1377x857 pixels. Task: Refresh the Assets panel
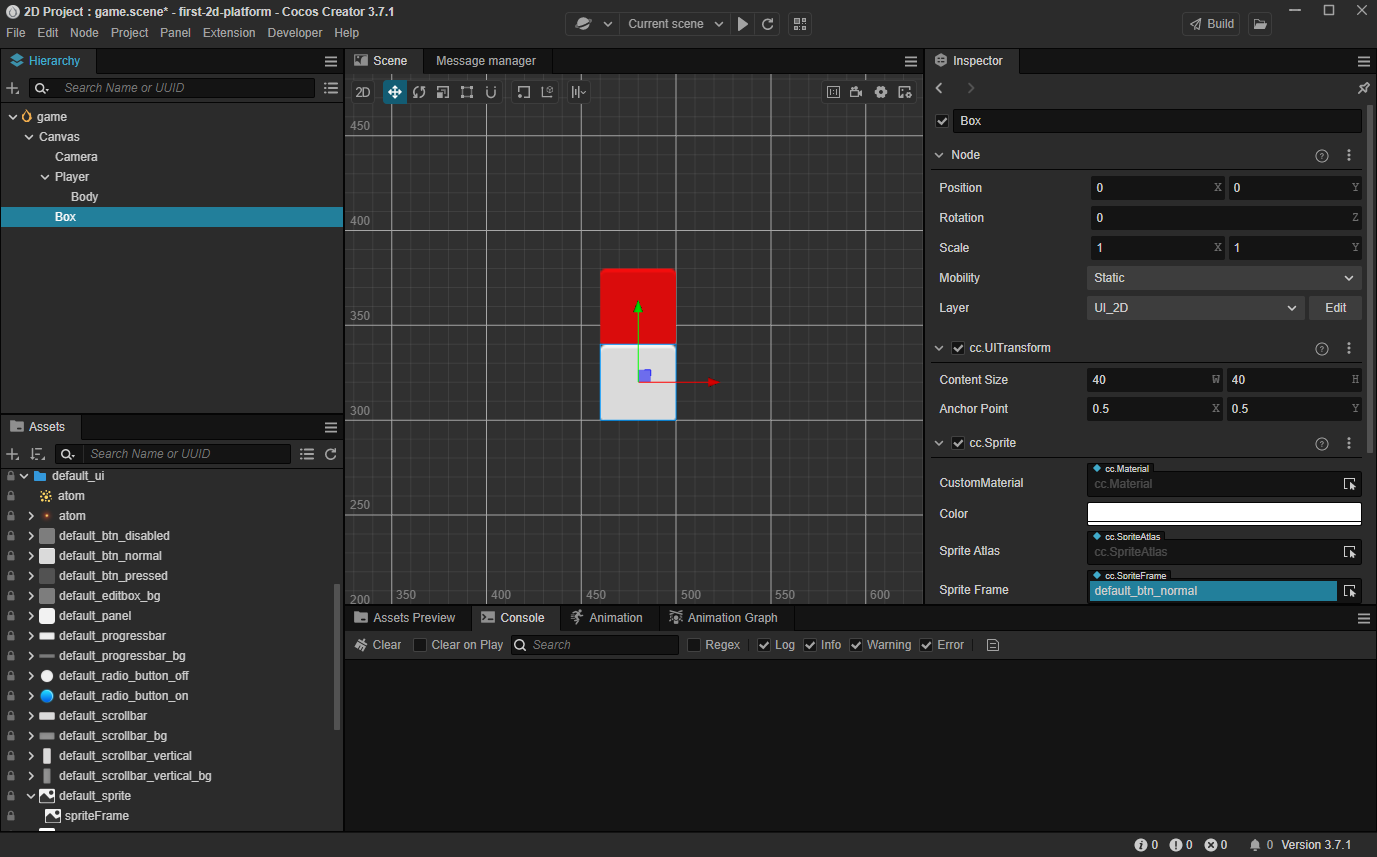(331, 454)
